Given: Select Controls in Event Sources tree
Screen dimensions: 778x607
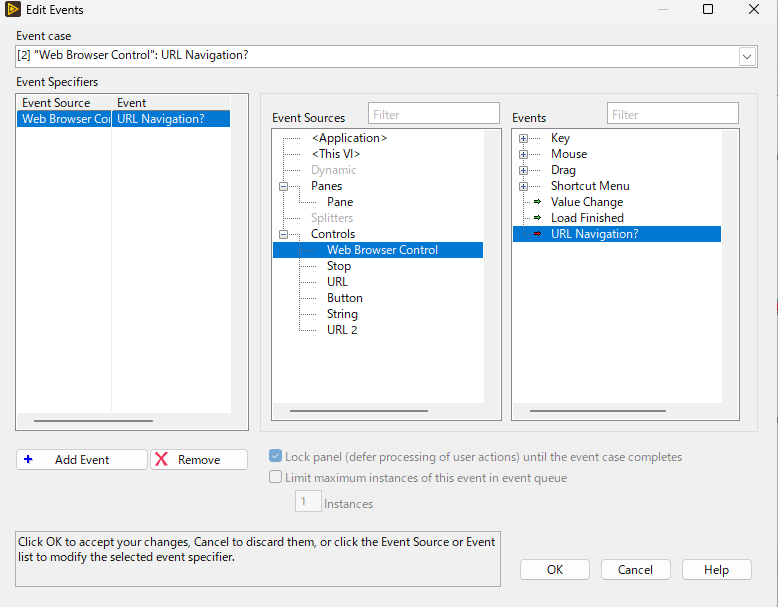Looking at the screenshot, I should coord(333,234).
